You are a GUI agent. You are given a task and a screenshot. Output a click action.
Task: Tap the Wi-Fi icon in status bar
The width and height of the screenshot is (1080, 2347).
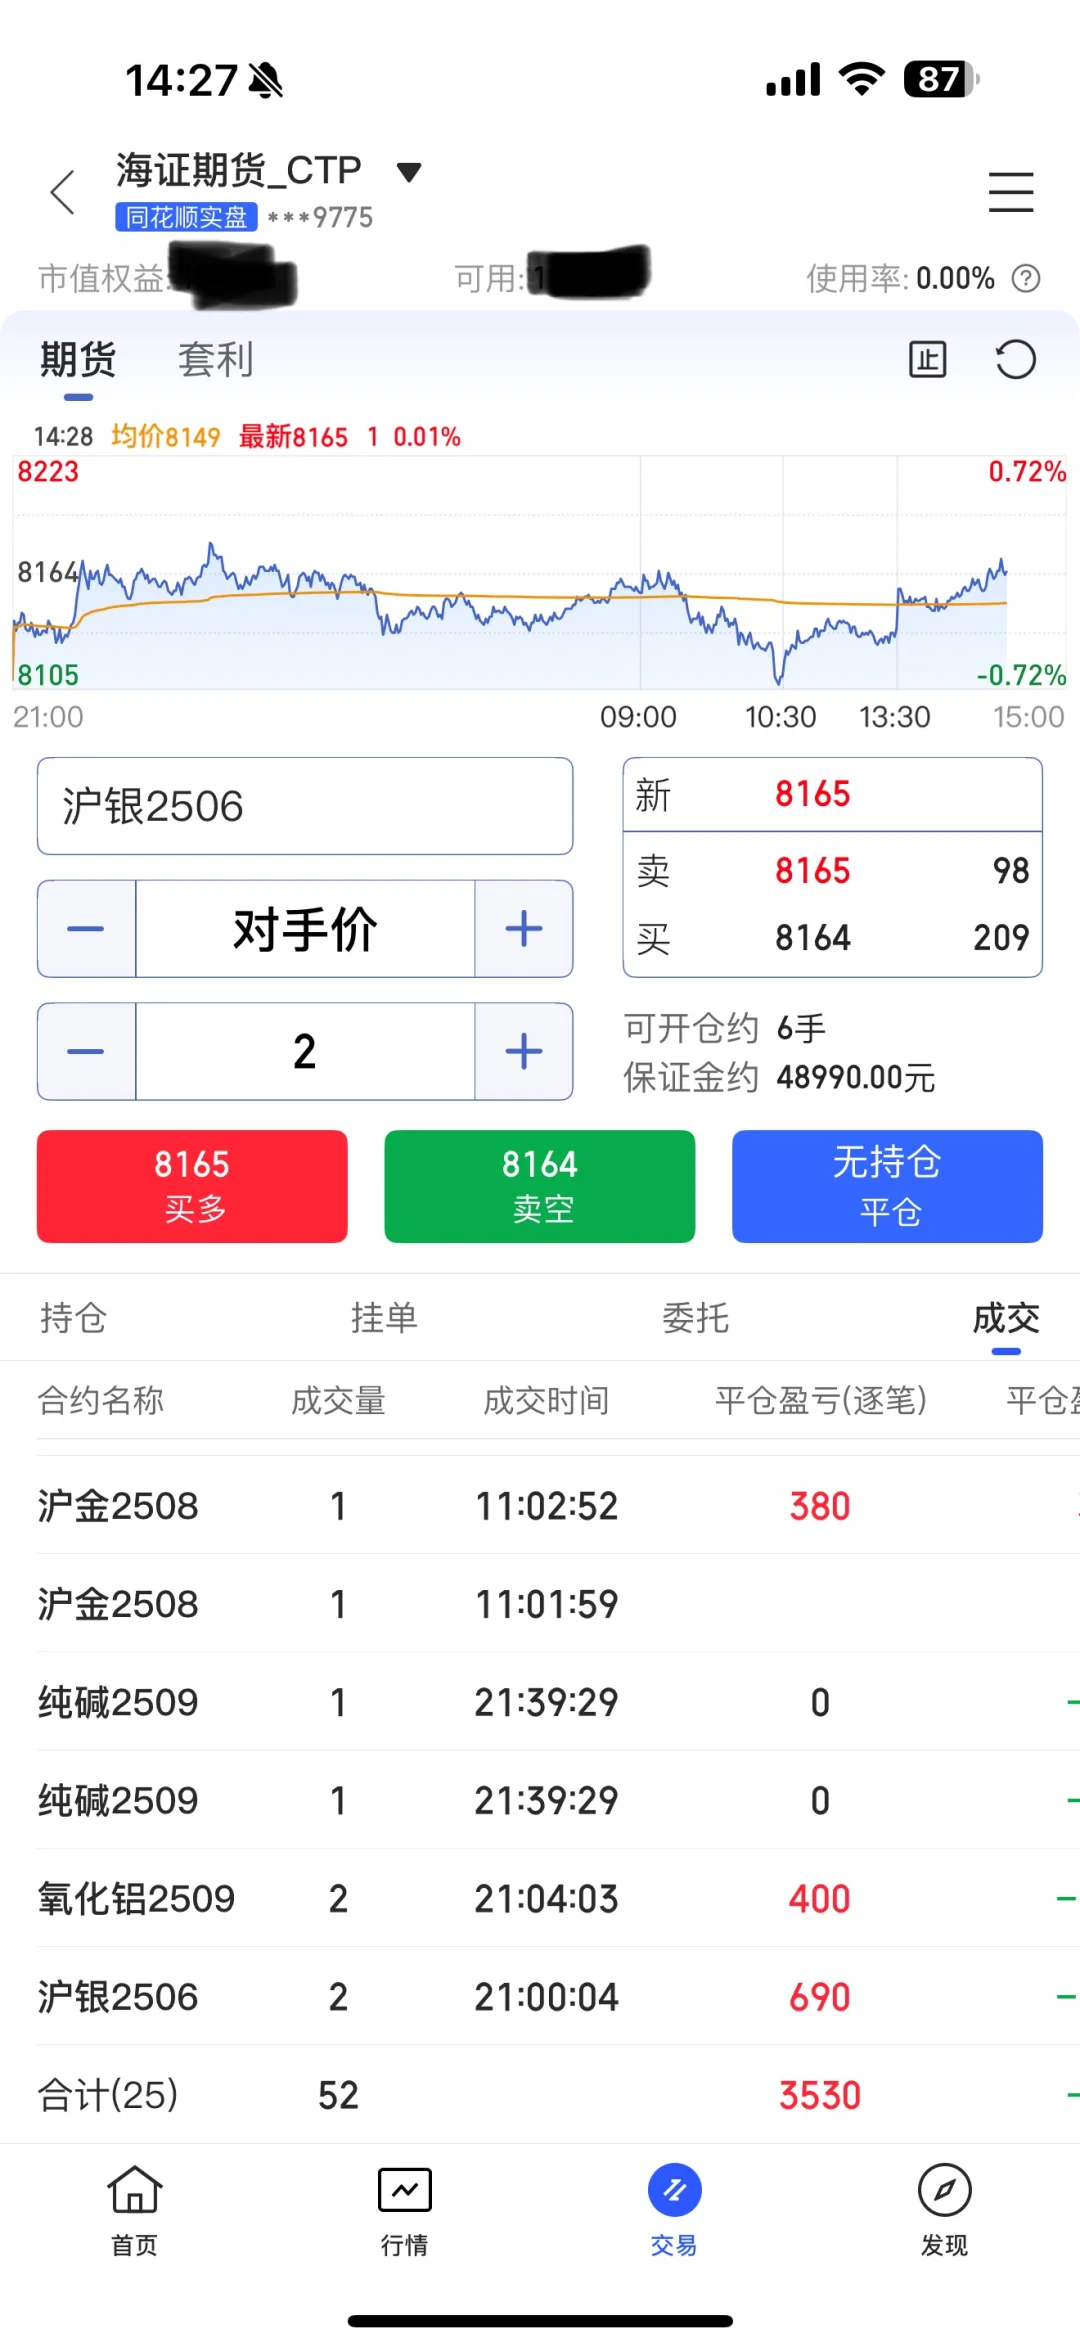862,78
